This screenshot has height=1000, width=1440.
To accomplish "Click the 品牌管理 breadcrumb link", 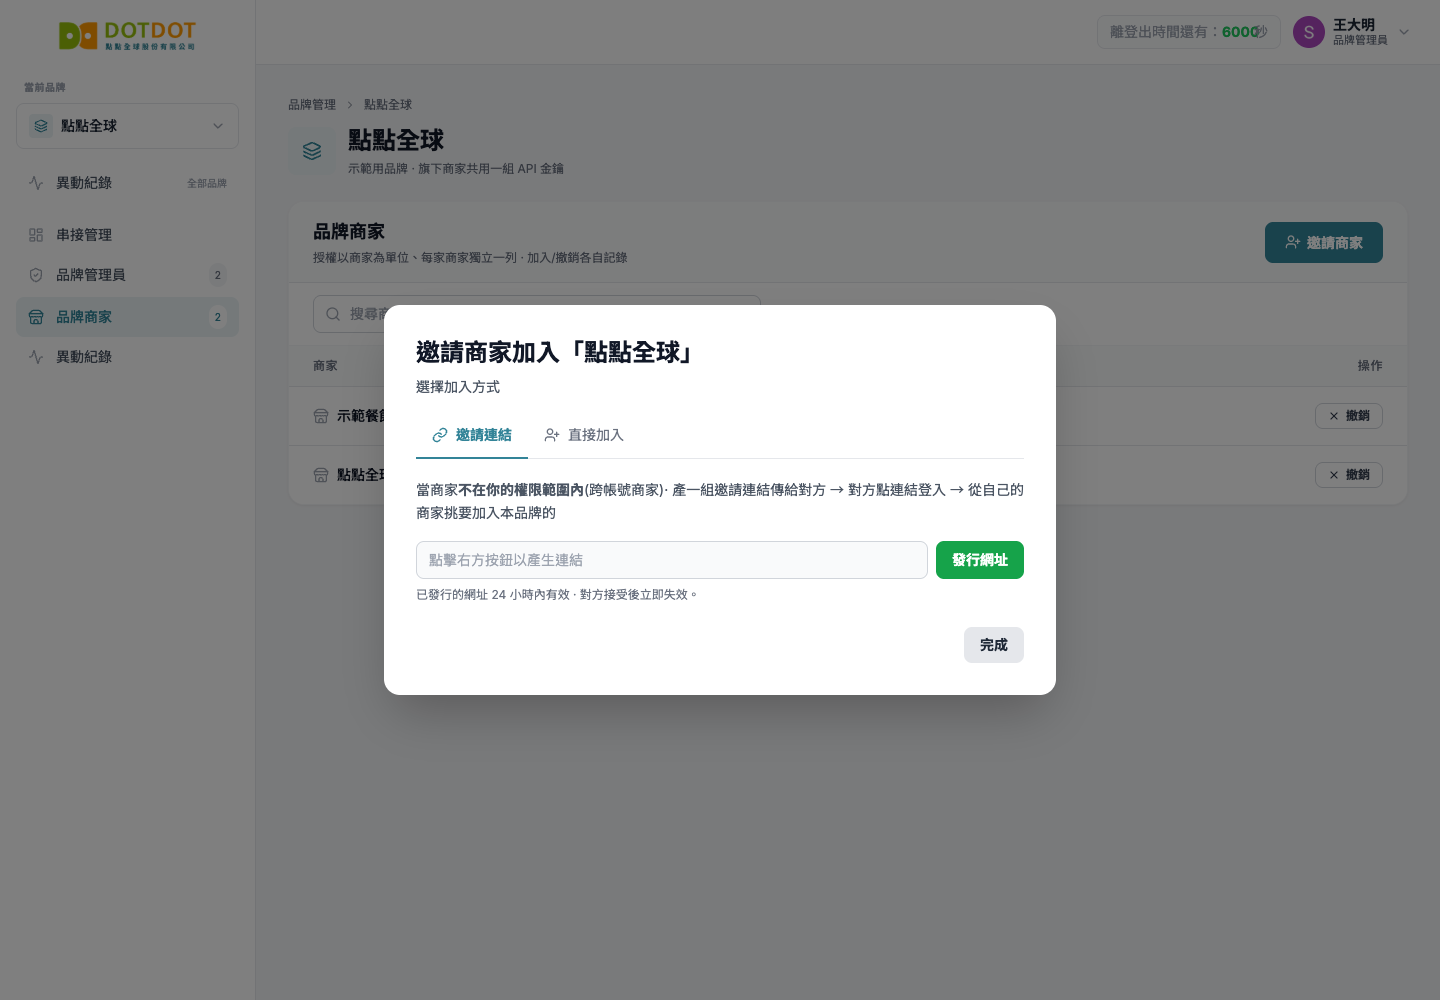I will coord(312,104).
